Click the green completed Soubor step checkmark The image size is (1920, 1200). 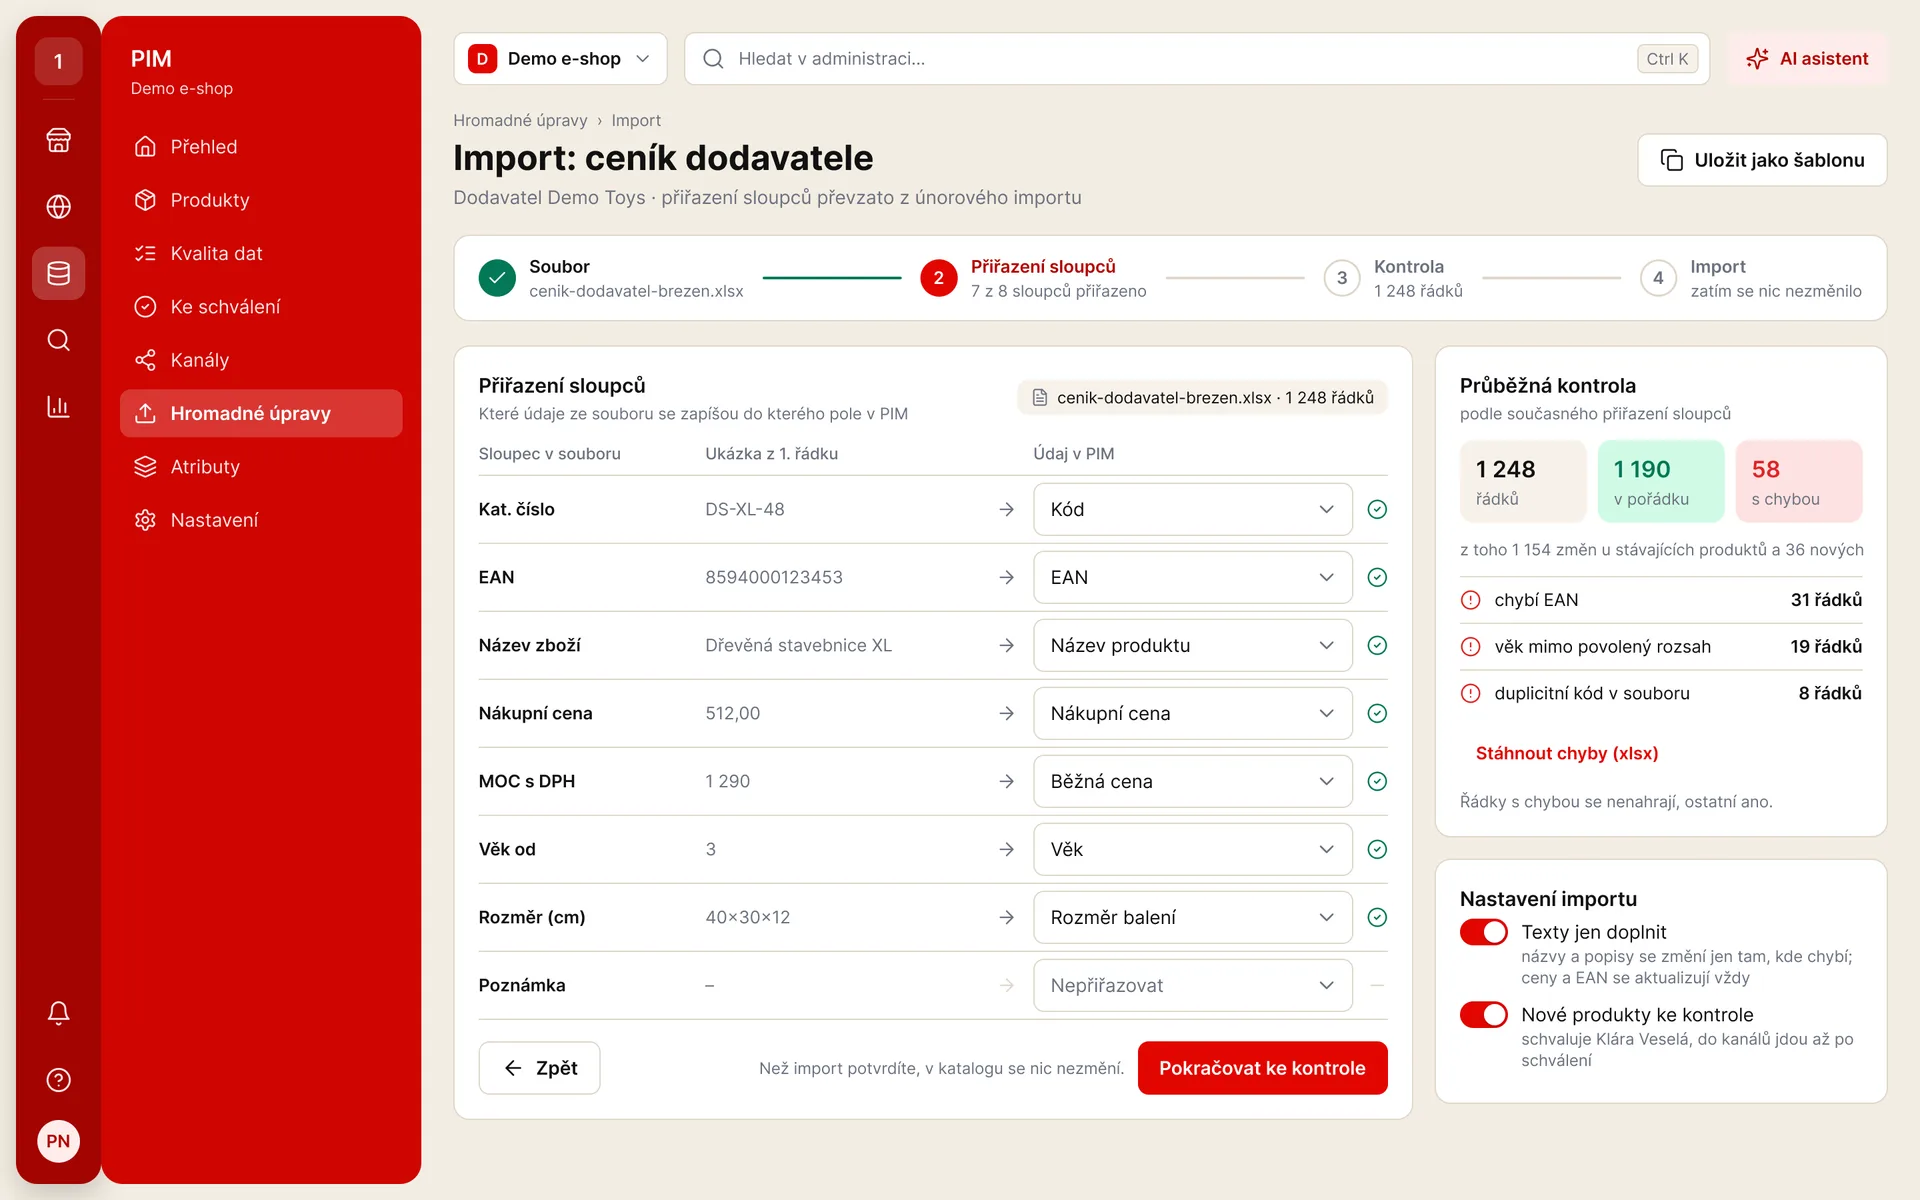(x=497, y=278)
